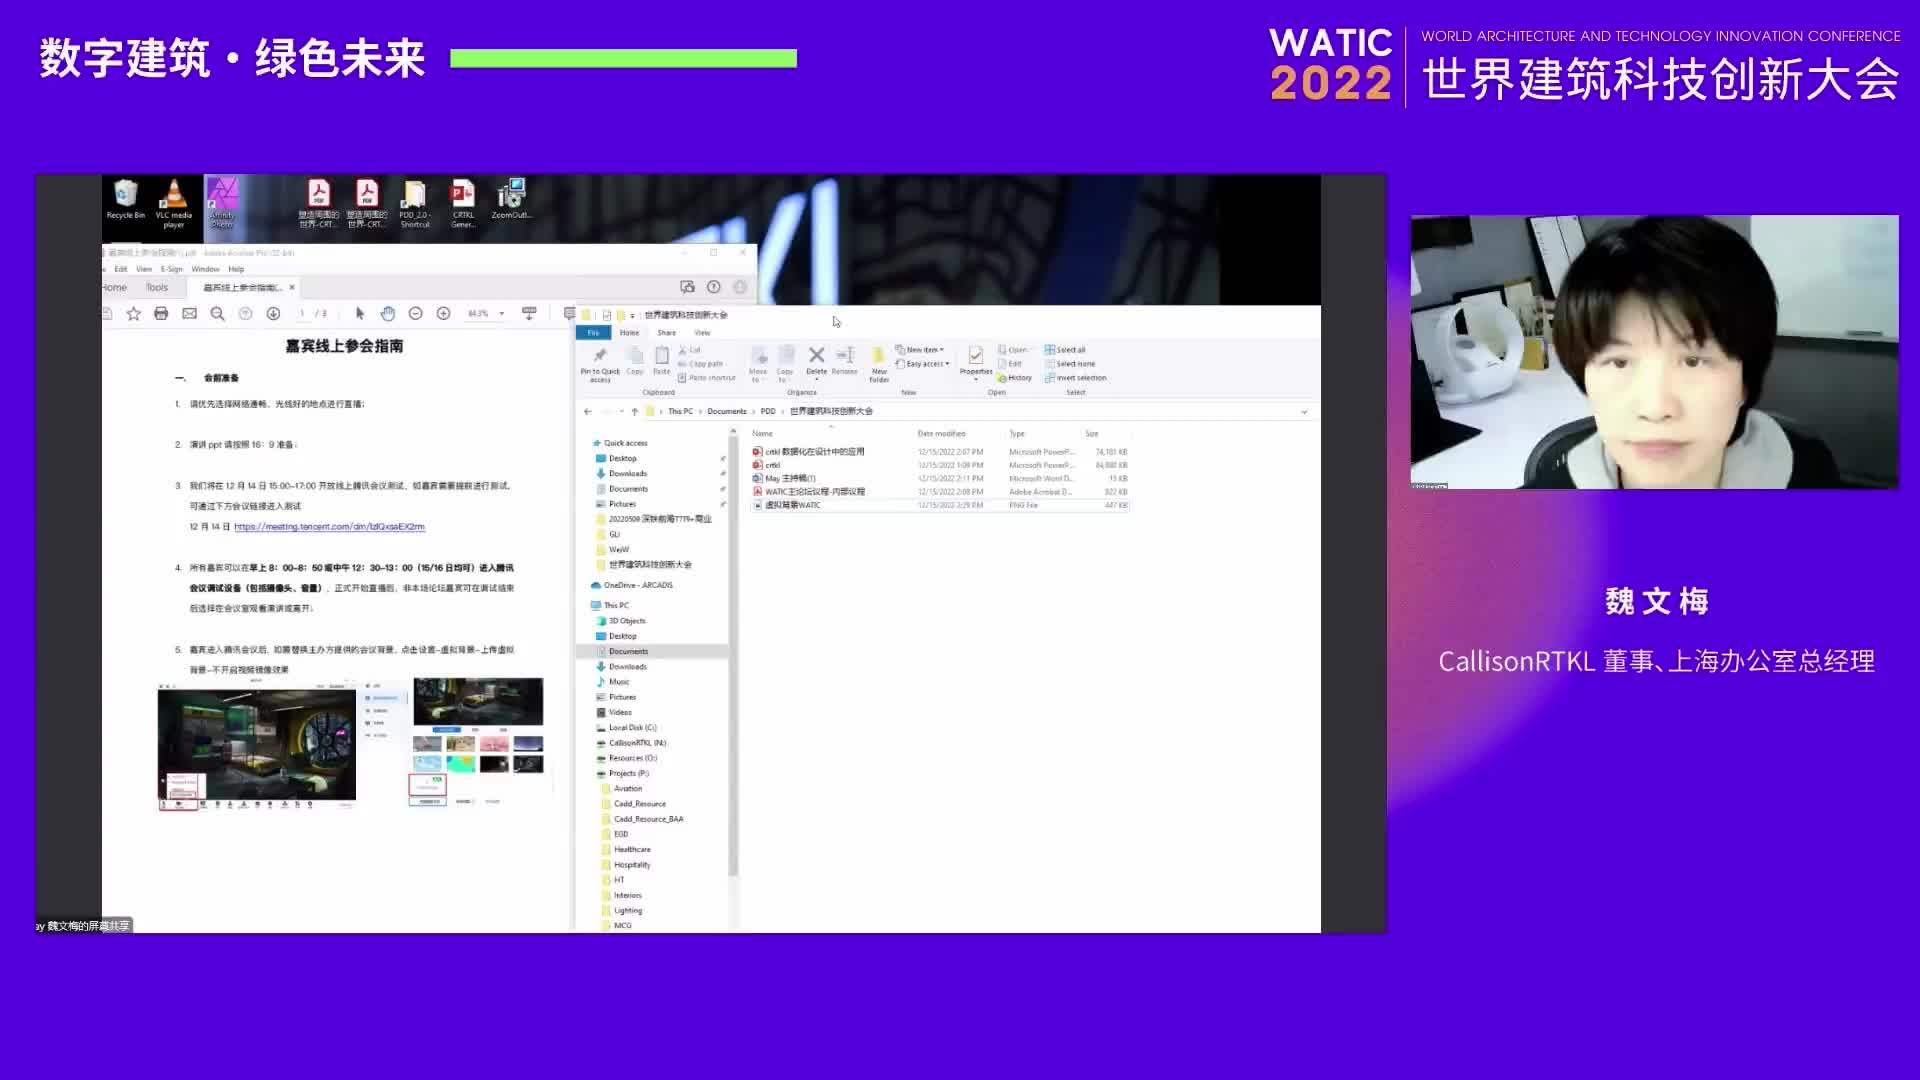This screenshot has height=1080, width=1920.
Task: Click the print icon in Acrobat toolbar
Action: [x=161, y=314]
